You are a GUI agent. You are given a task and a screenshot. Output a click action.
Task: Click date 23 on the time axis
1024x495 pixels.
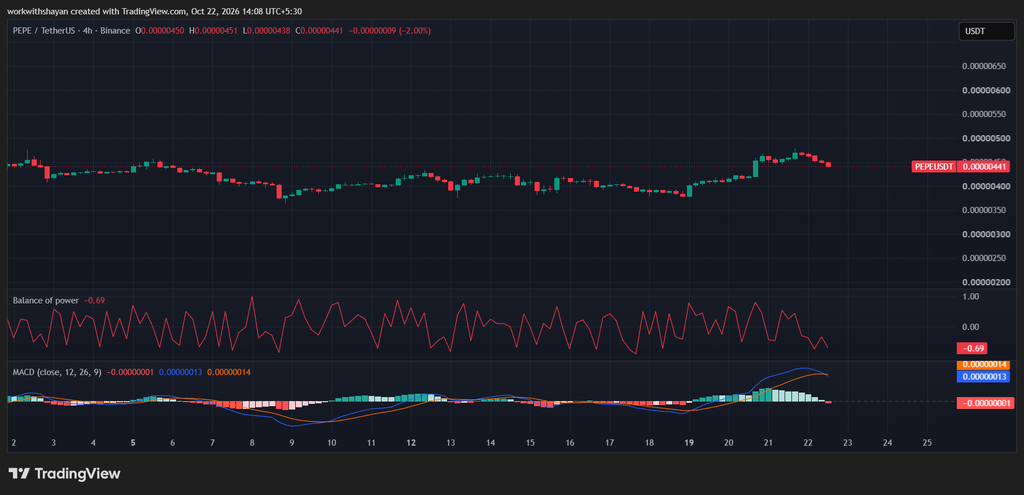848,443
